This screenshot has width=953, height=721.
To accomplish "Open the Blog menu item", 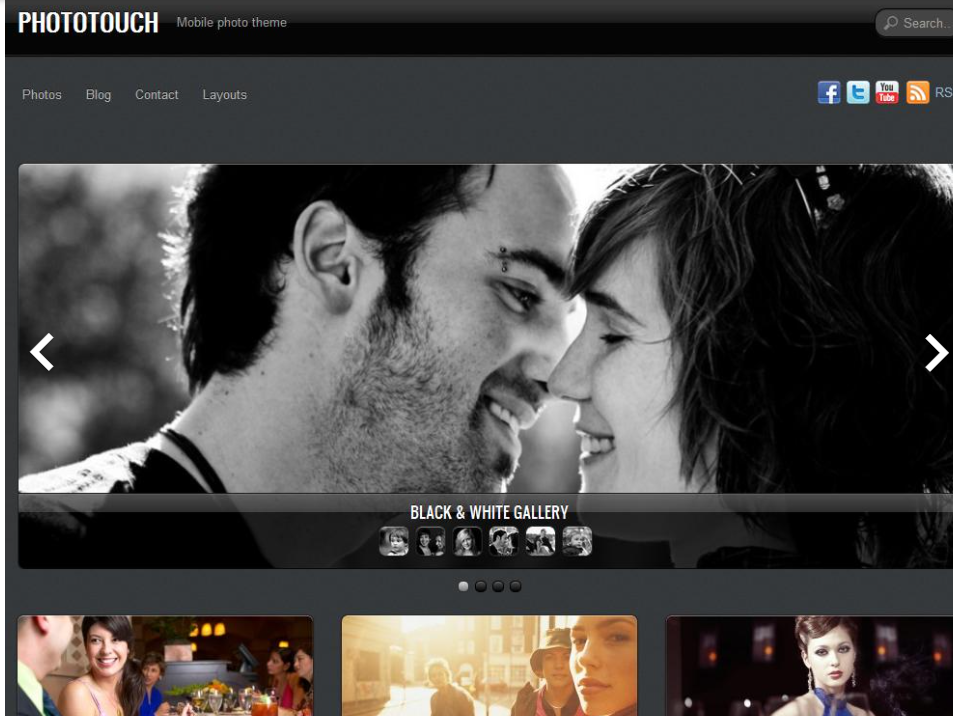I will pyautogui.click(x=98, y=95).
